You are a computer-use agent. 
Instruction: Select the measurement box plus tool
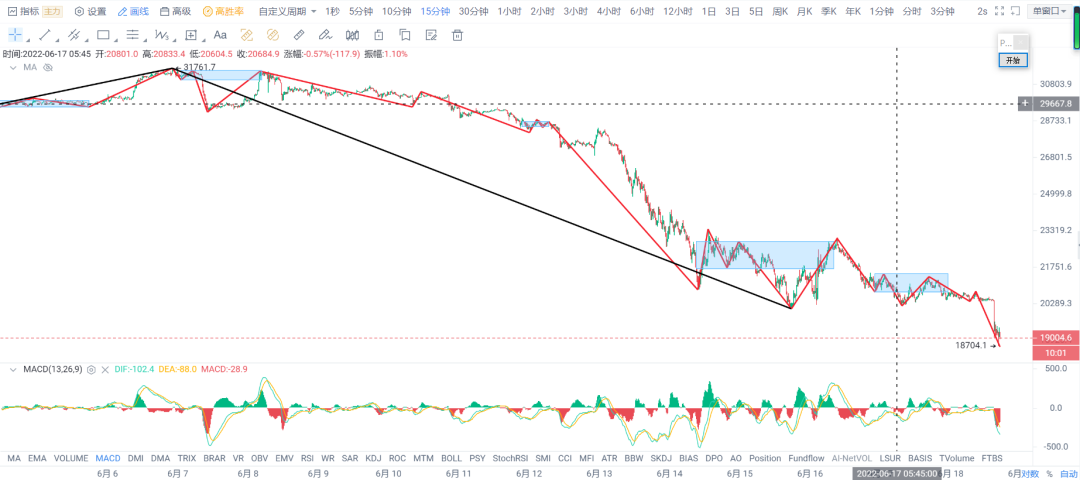click(x=191, y=34)
